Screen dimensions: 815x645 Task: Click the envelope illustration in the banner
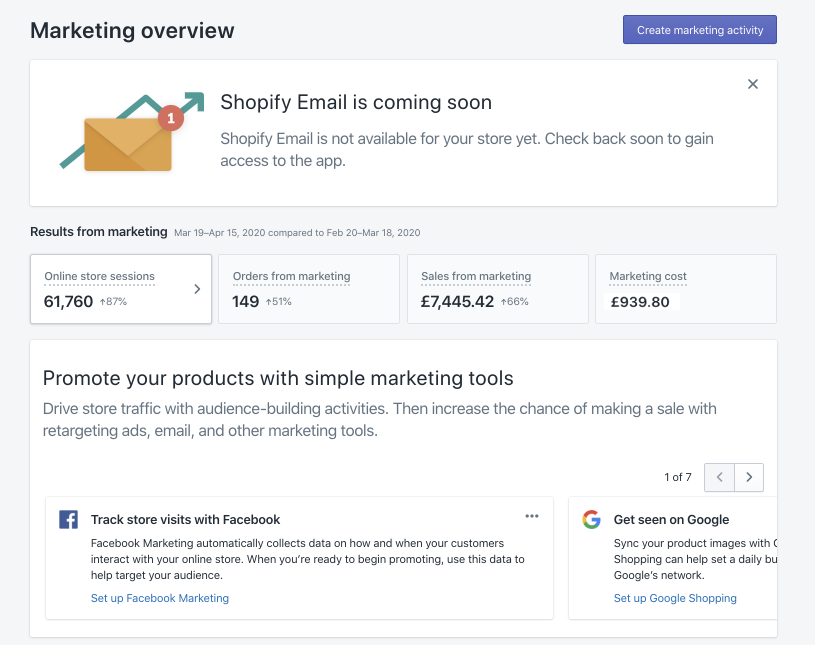[x=128, y=144]
